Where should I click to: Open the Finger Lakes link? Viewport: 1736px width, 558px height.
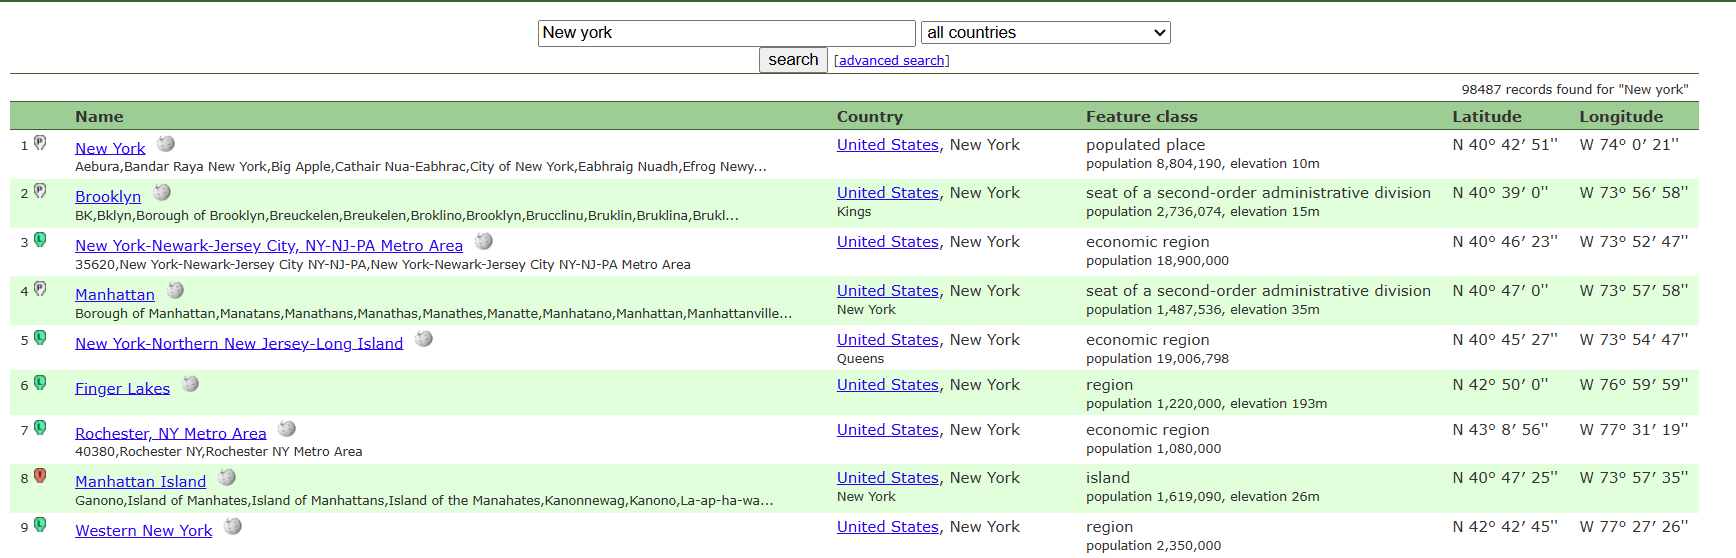(122, 389)
